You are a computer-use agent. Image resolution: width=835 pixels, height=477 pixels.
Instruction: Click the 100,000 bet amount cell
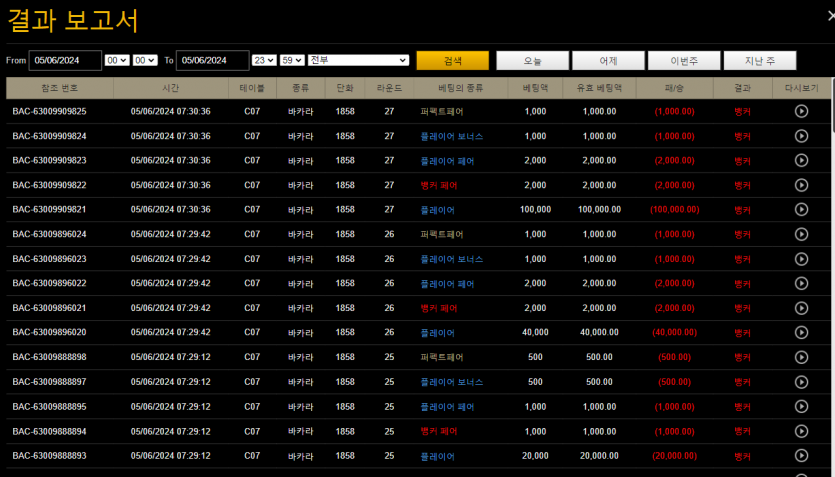(x=535, y=209)
